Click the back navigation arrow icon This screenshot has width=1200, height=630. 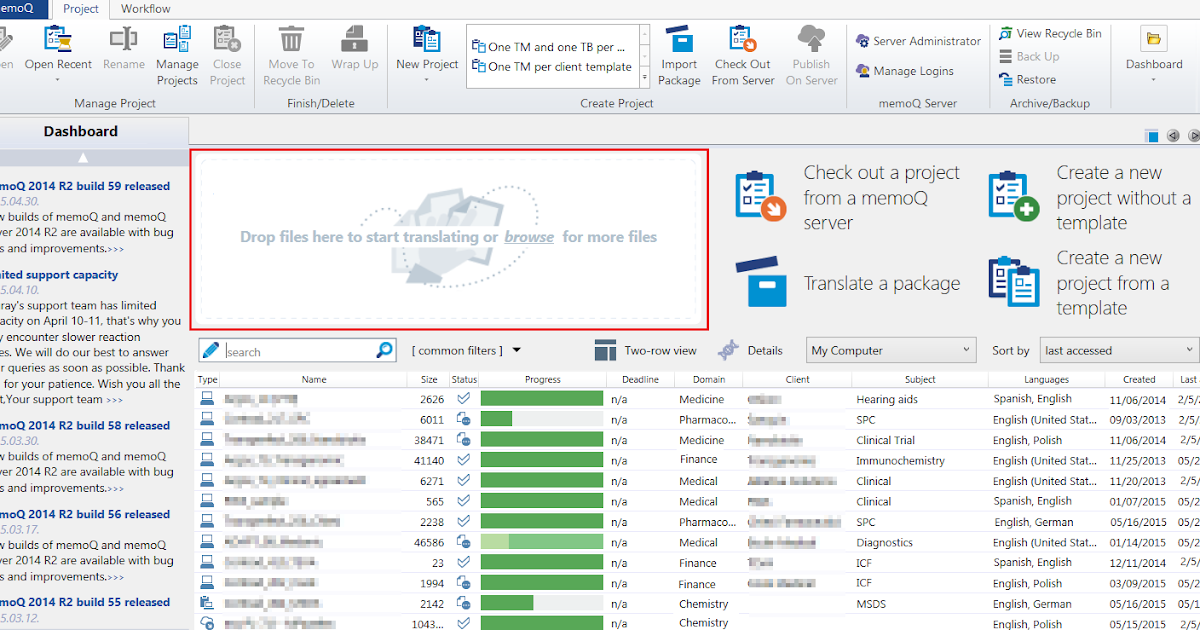click(1173, 136)
